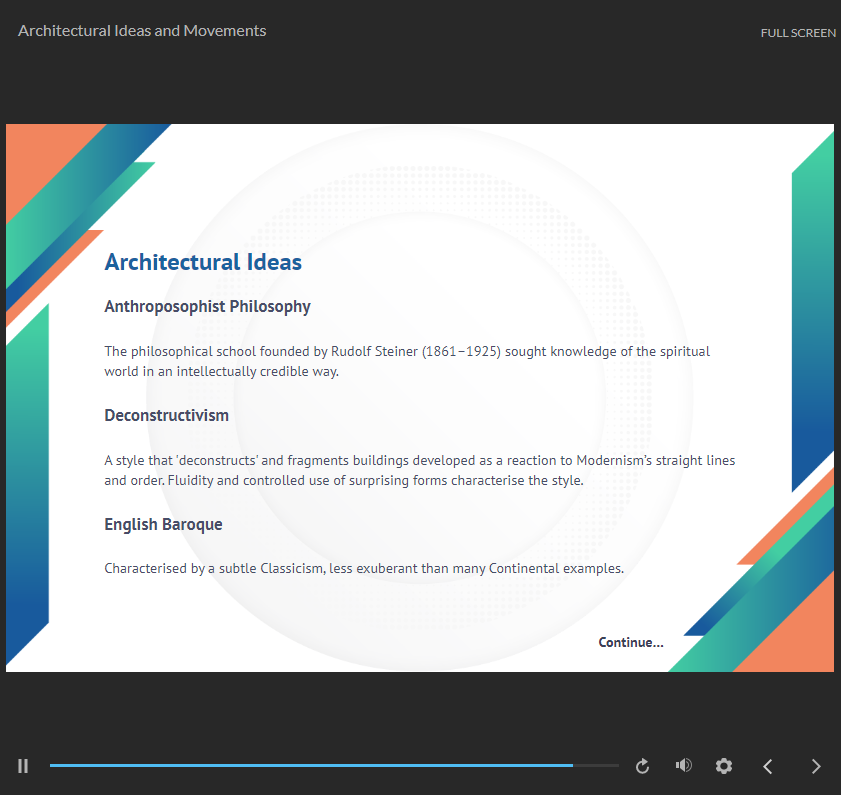Select the Deconstructivism heading
The width and height of the screenshot is (841, 795).
166,416
